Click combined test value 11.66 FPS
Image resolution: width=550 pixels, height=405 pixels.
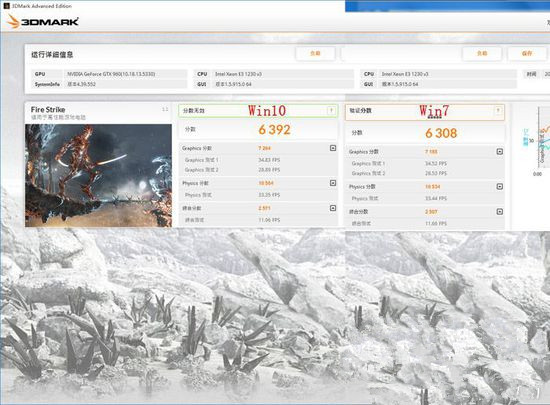436,223
